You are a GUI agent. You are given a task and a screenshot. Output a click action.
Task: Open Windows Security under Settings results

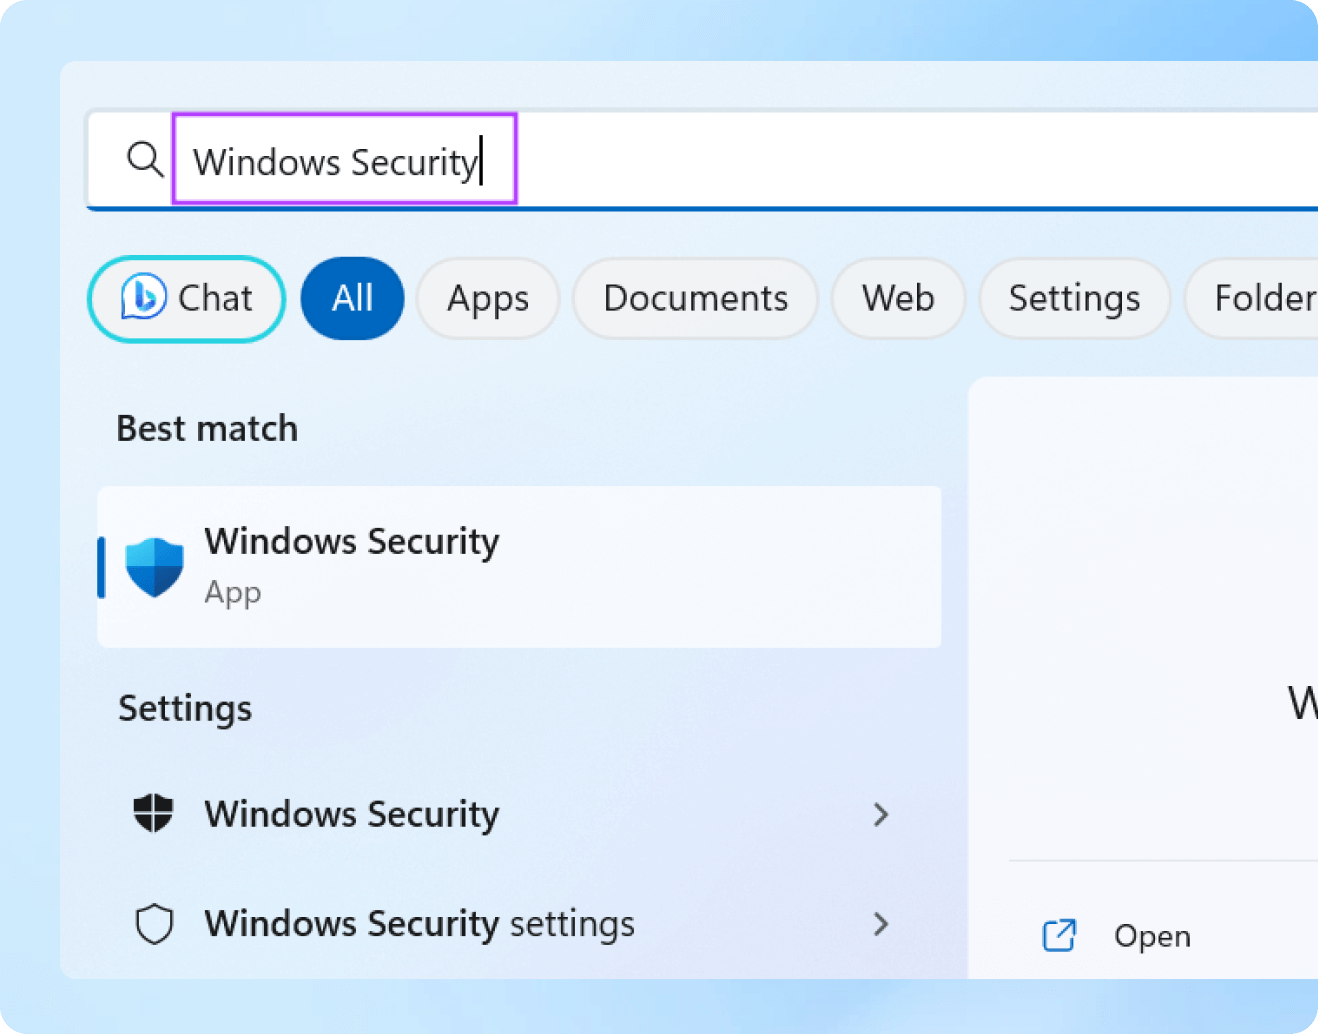tap(352, 814)
